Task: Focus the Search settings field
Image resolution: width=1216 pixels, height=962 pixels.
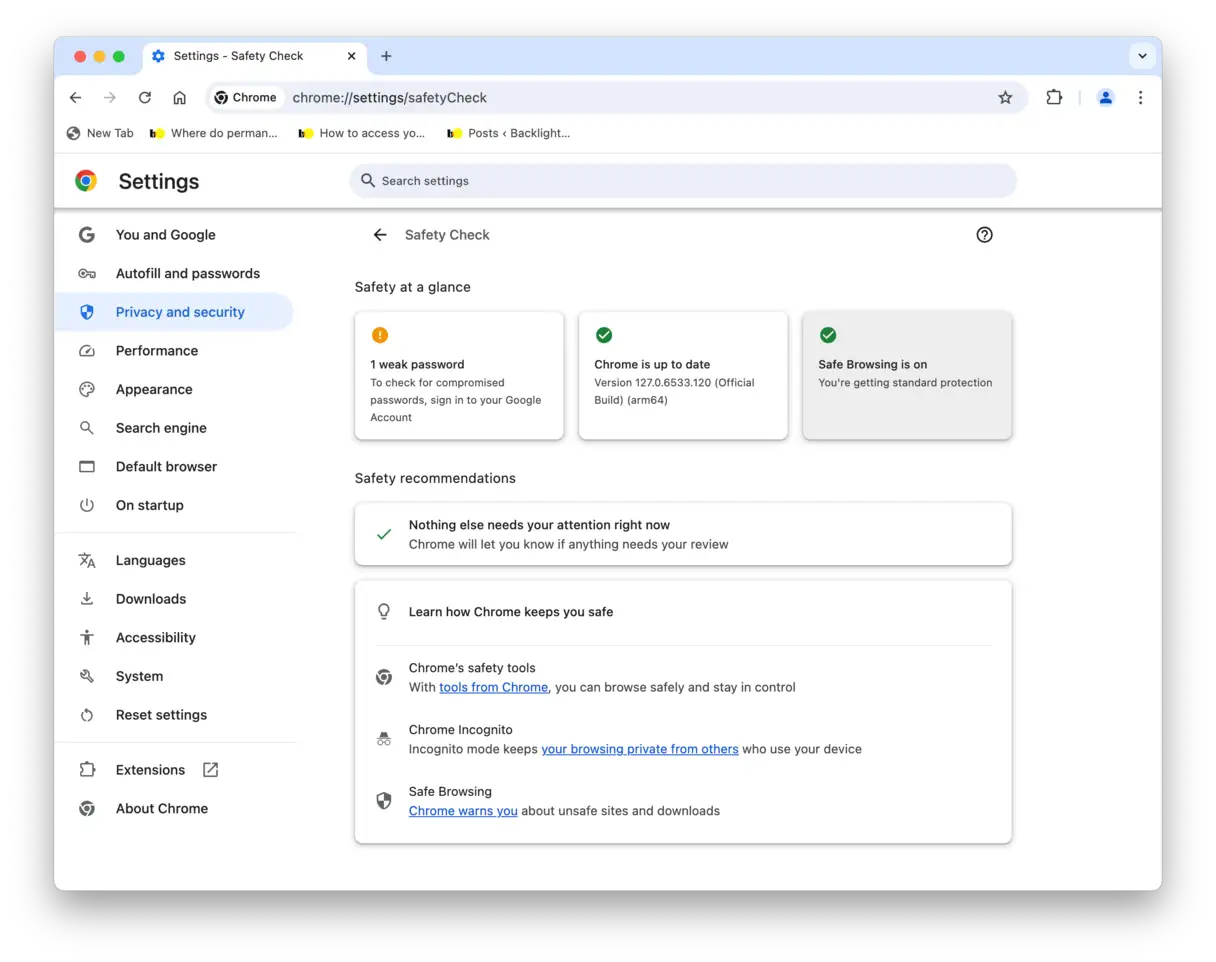Action: pyautogui.click(x=683, y=181)
